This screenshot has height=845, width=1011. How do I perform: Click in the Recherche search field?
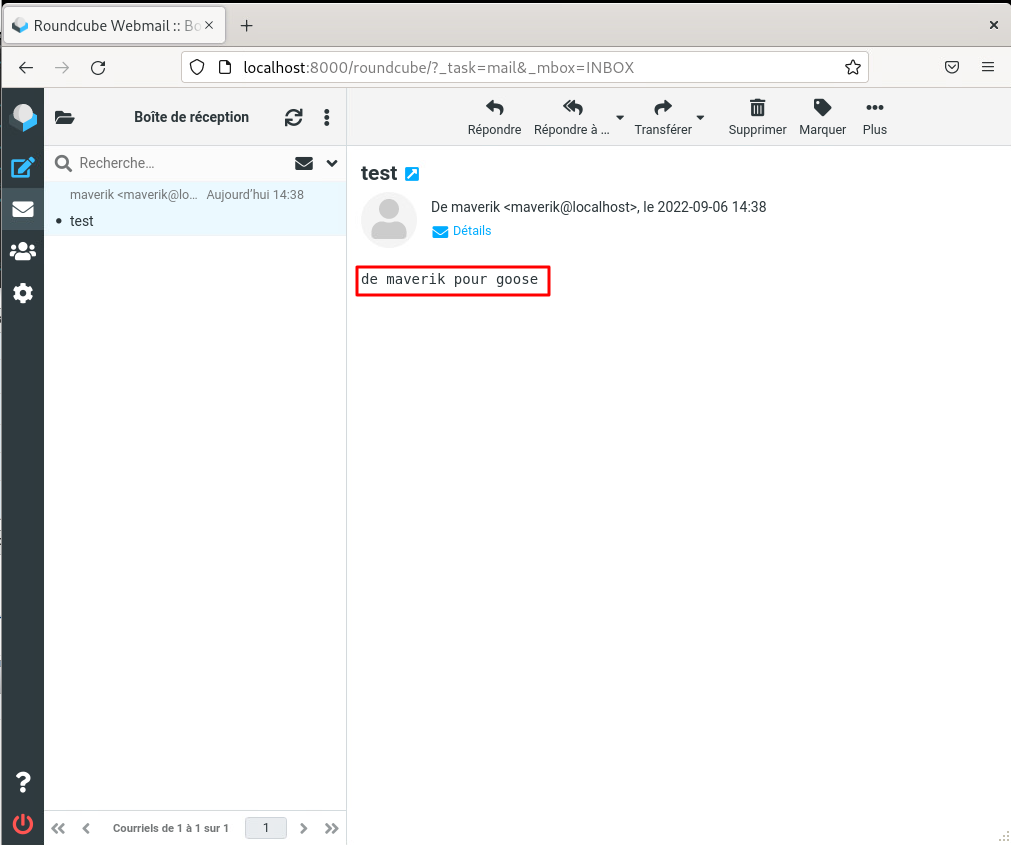(x=180, y=163)
